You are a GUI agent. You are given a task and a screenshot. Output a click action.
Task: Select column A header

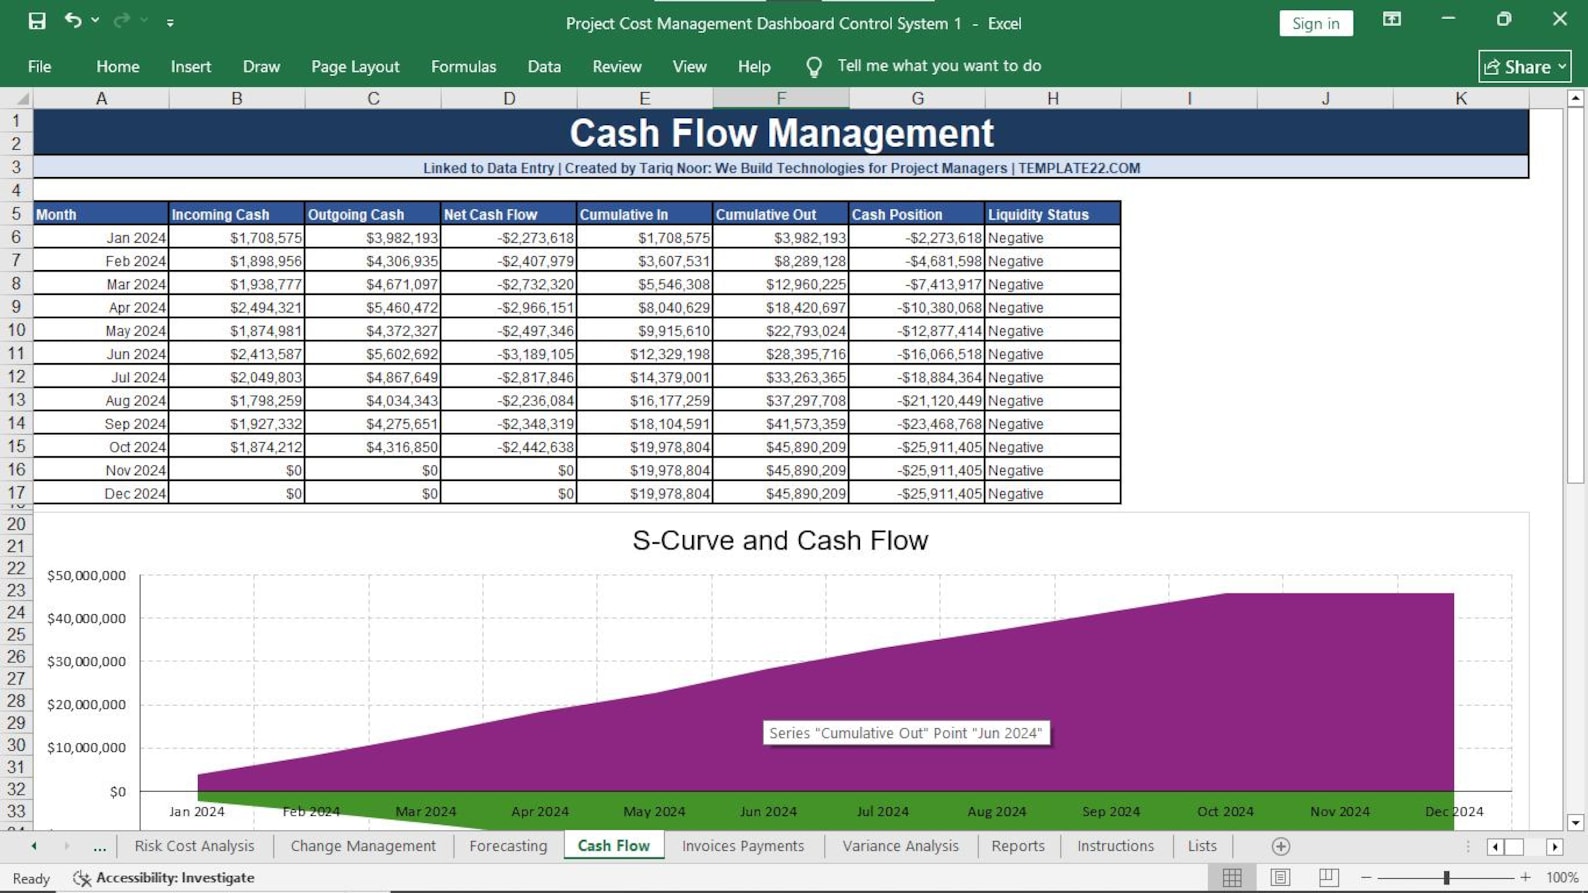101,98
